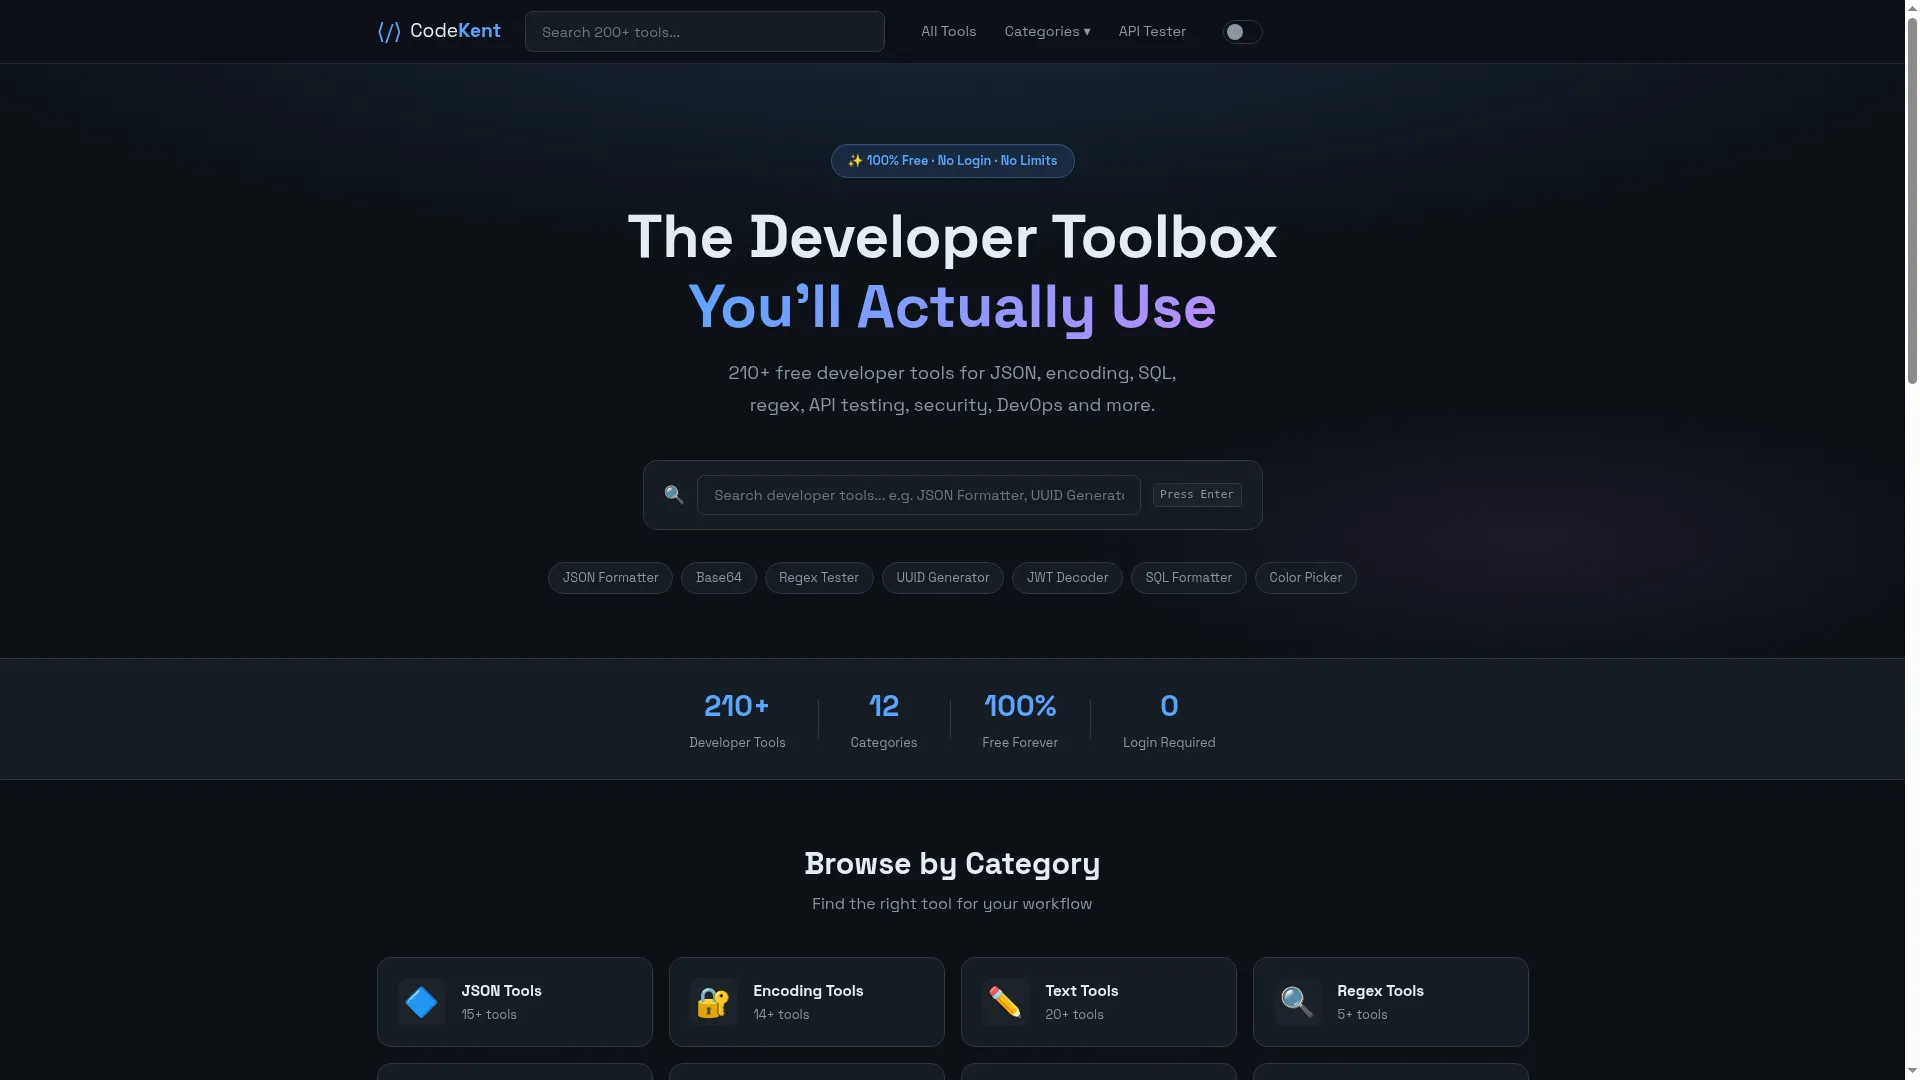
Task: Click the 15+ tools count text
Action: coord(489,1015)
